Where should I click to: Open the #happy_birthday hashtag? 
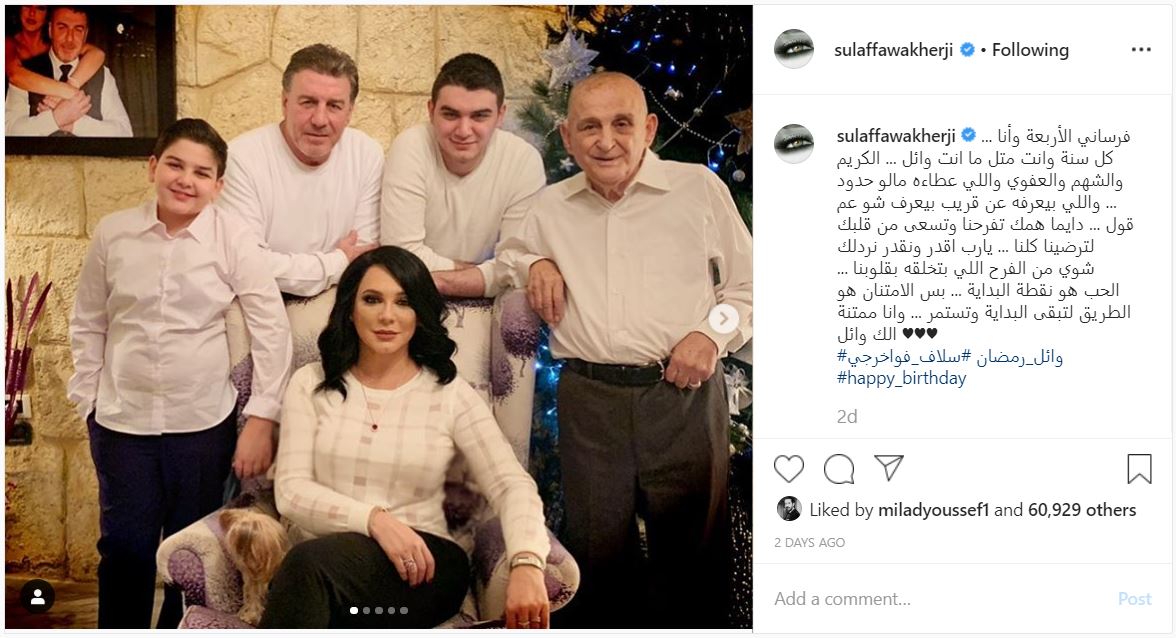902,378
